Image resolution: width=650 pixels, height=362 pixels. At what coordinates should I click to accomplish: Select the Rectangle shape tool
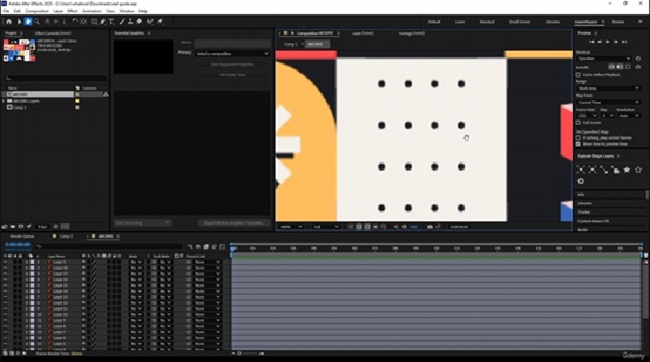click(94, 22)
